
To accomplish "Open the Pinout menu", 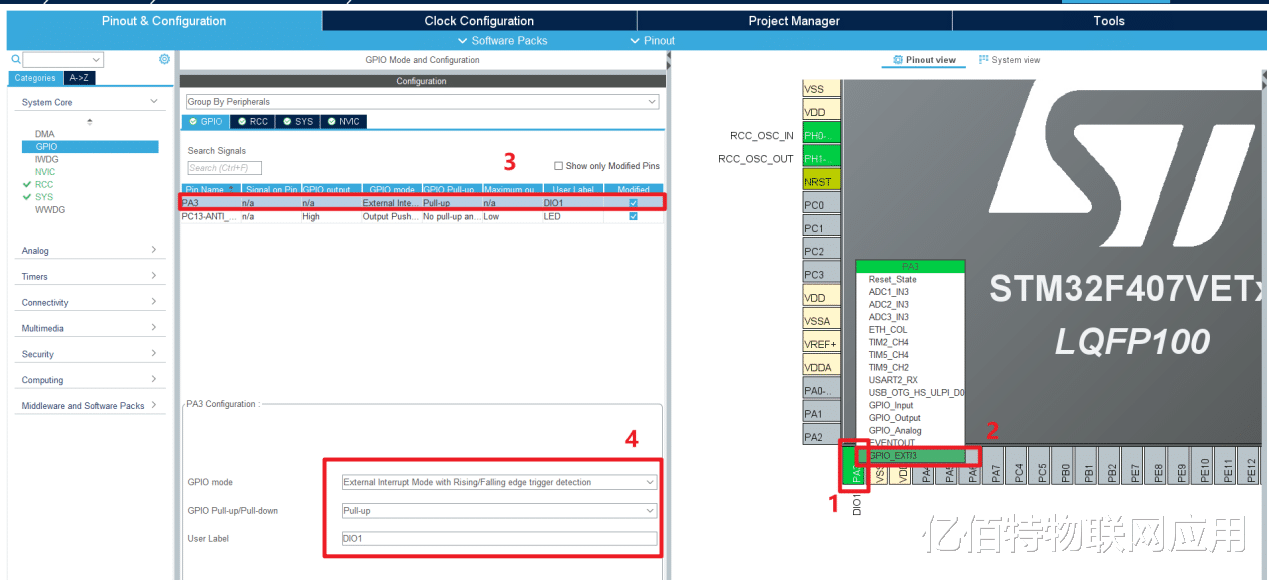I will [653, 41].
